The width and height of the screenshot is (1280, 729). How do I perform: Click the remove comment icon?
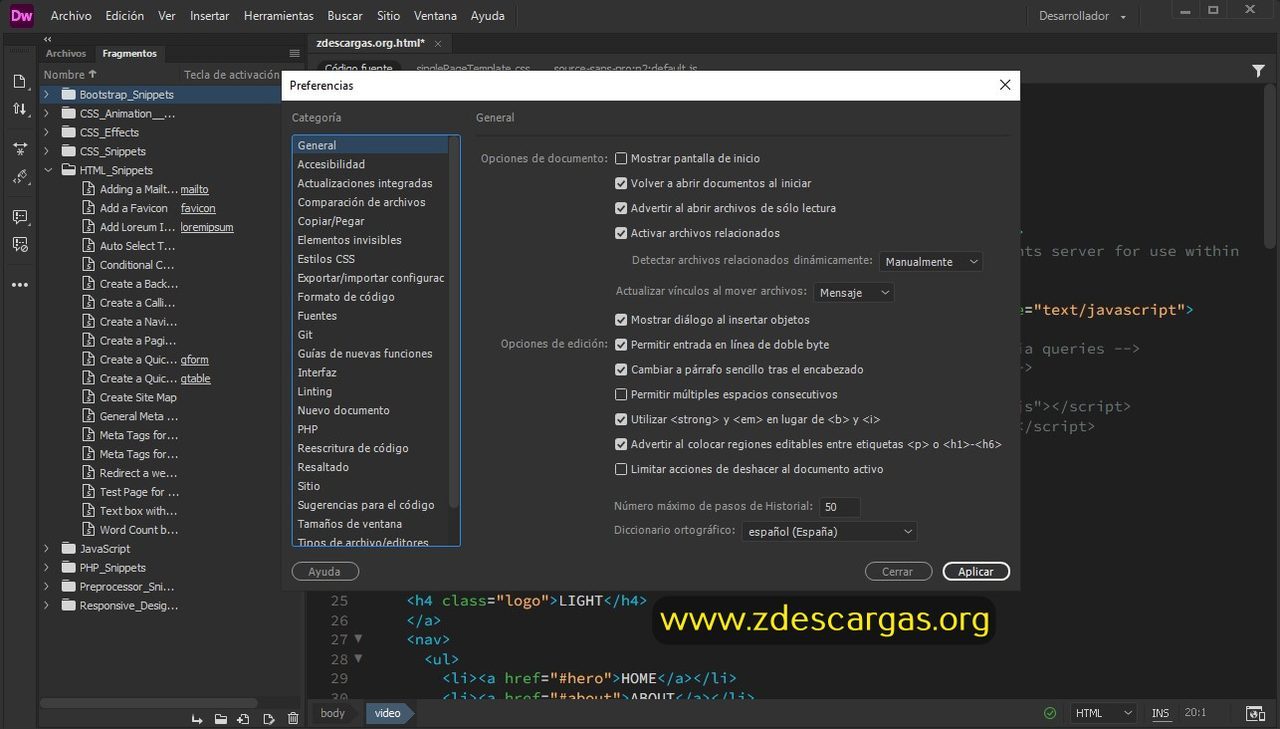19,244
